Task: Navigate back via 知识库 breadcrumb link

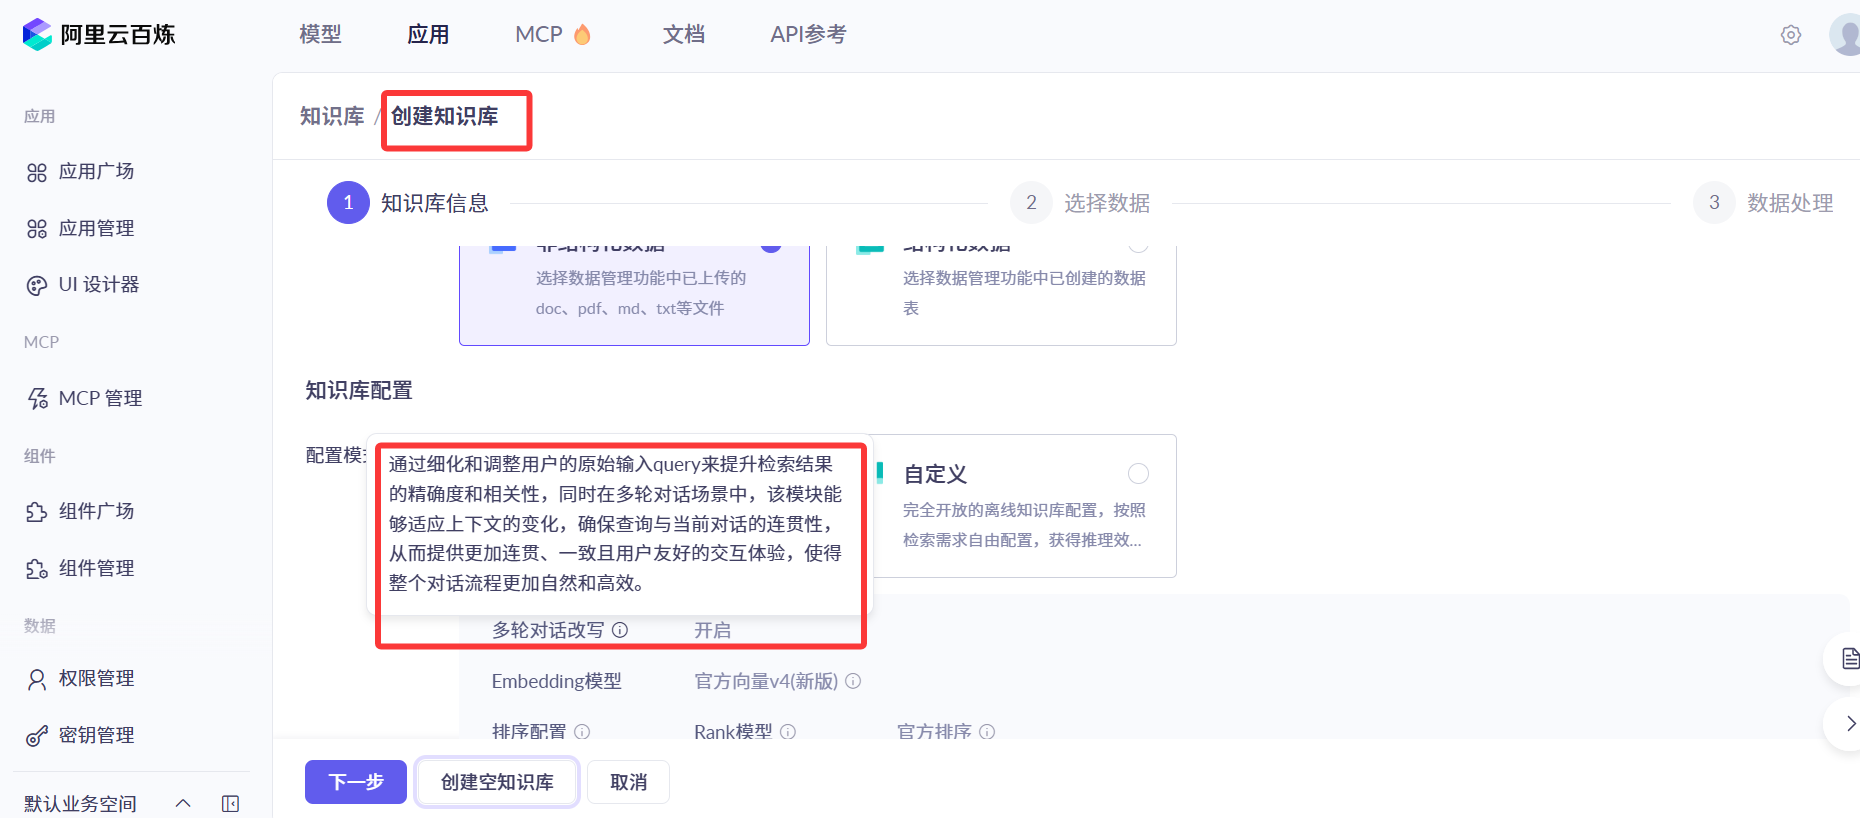Action: pos(332,116)
